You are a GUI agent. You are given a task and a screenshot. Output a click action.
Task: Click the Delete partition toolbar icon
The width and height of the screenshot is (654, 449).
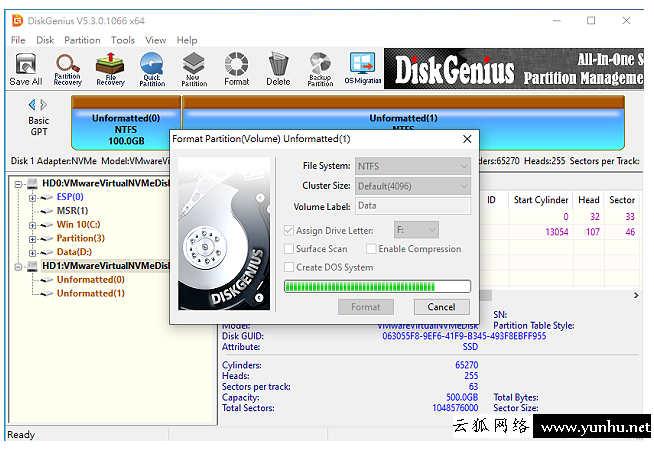pos(278,69)
